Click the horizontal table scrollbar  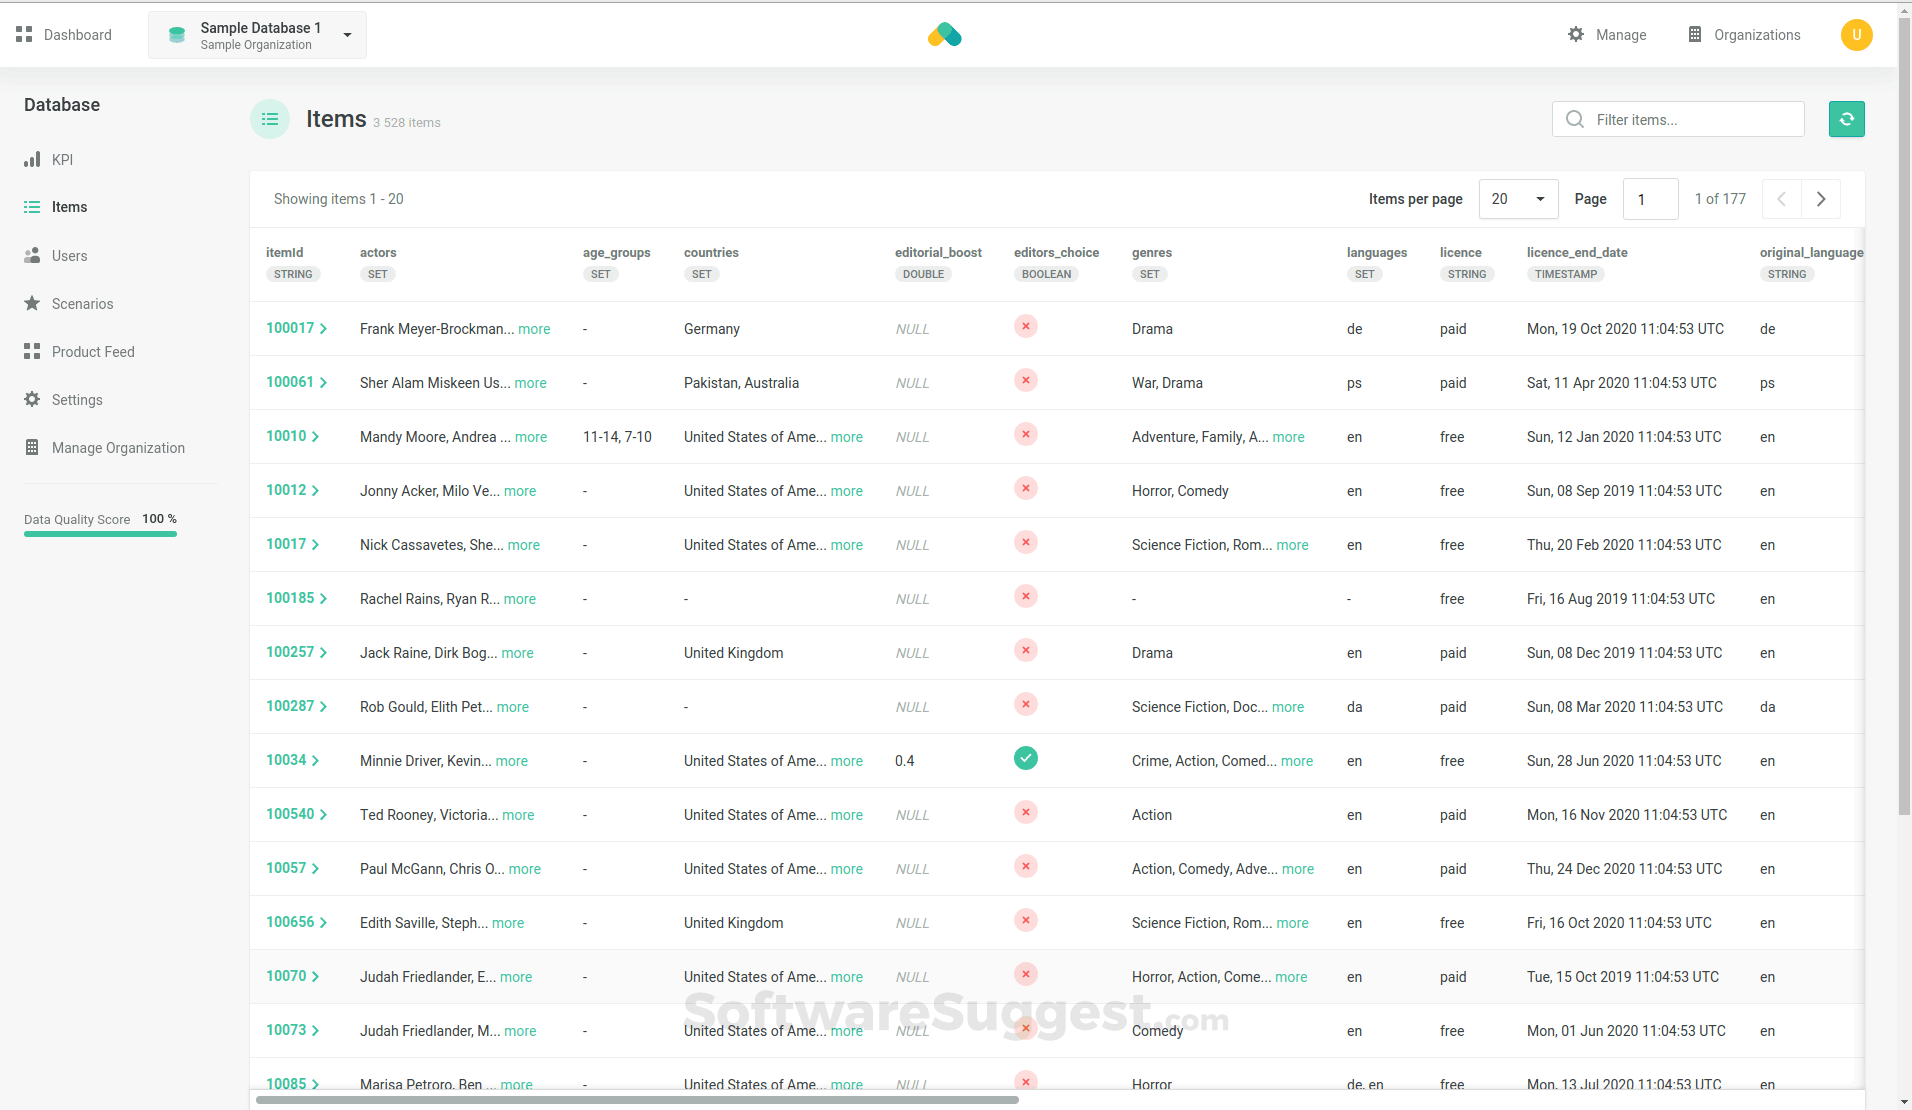637,1100
